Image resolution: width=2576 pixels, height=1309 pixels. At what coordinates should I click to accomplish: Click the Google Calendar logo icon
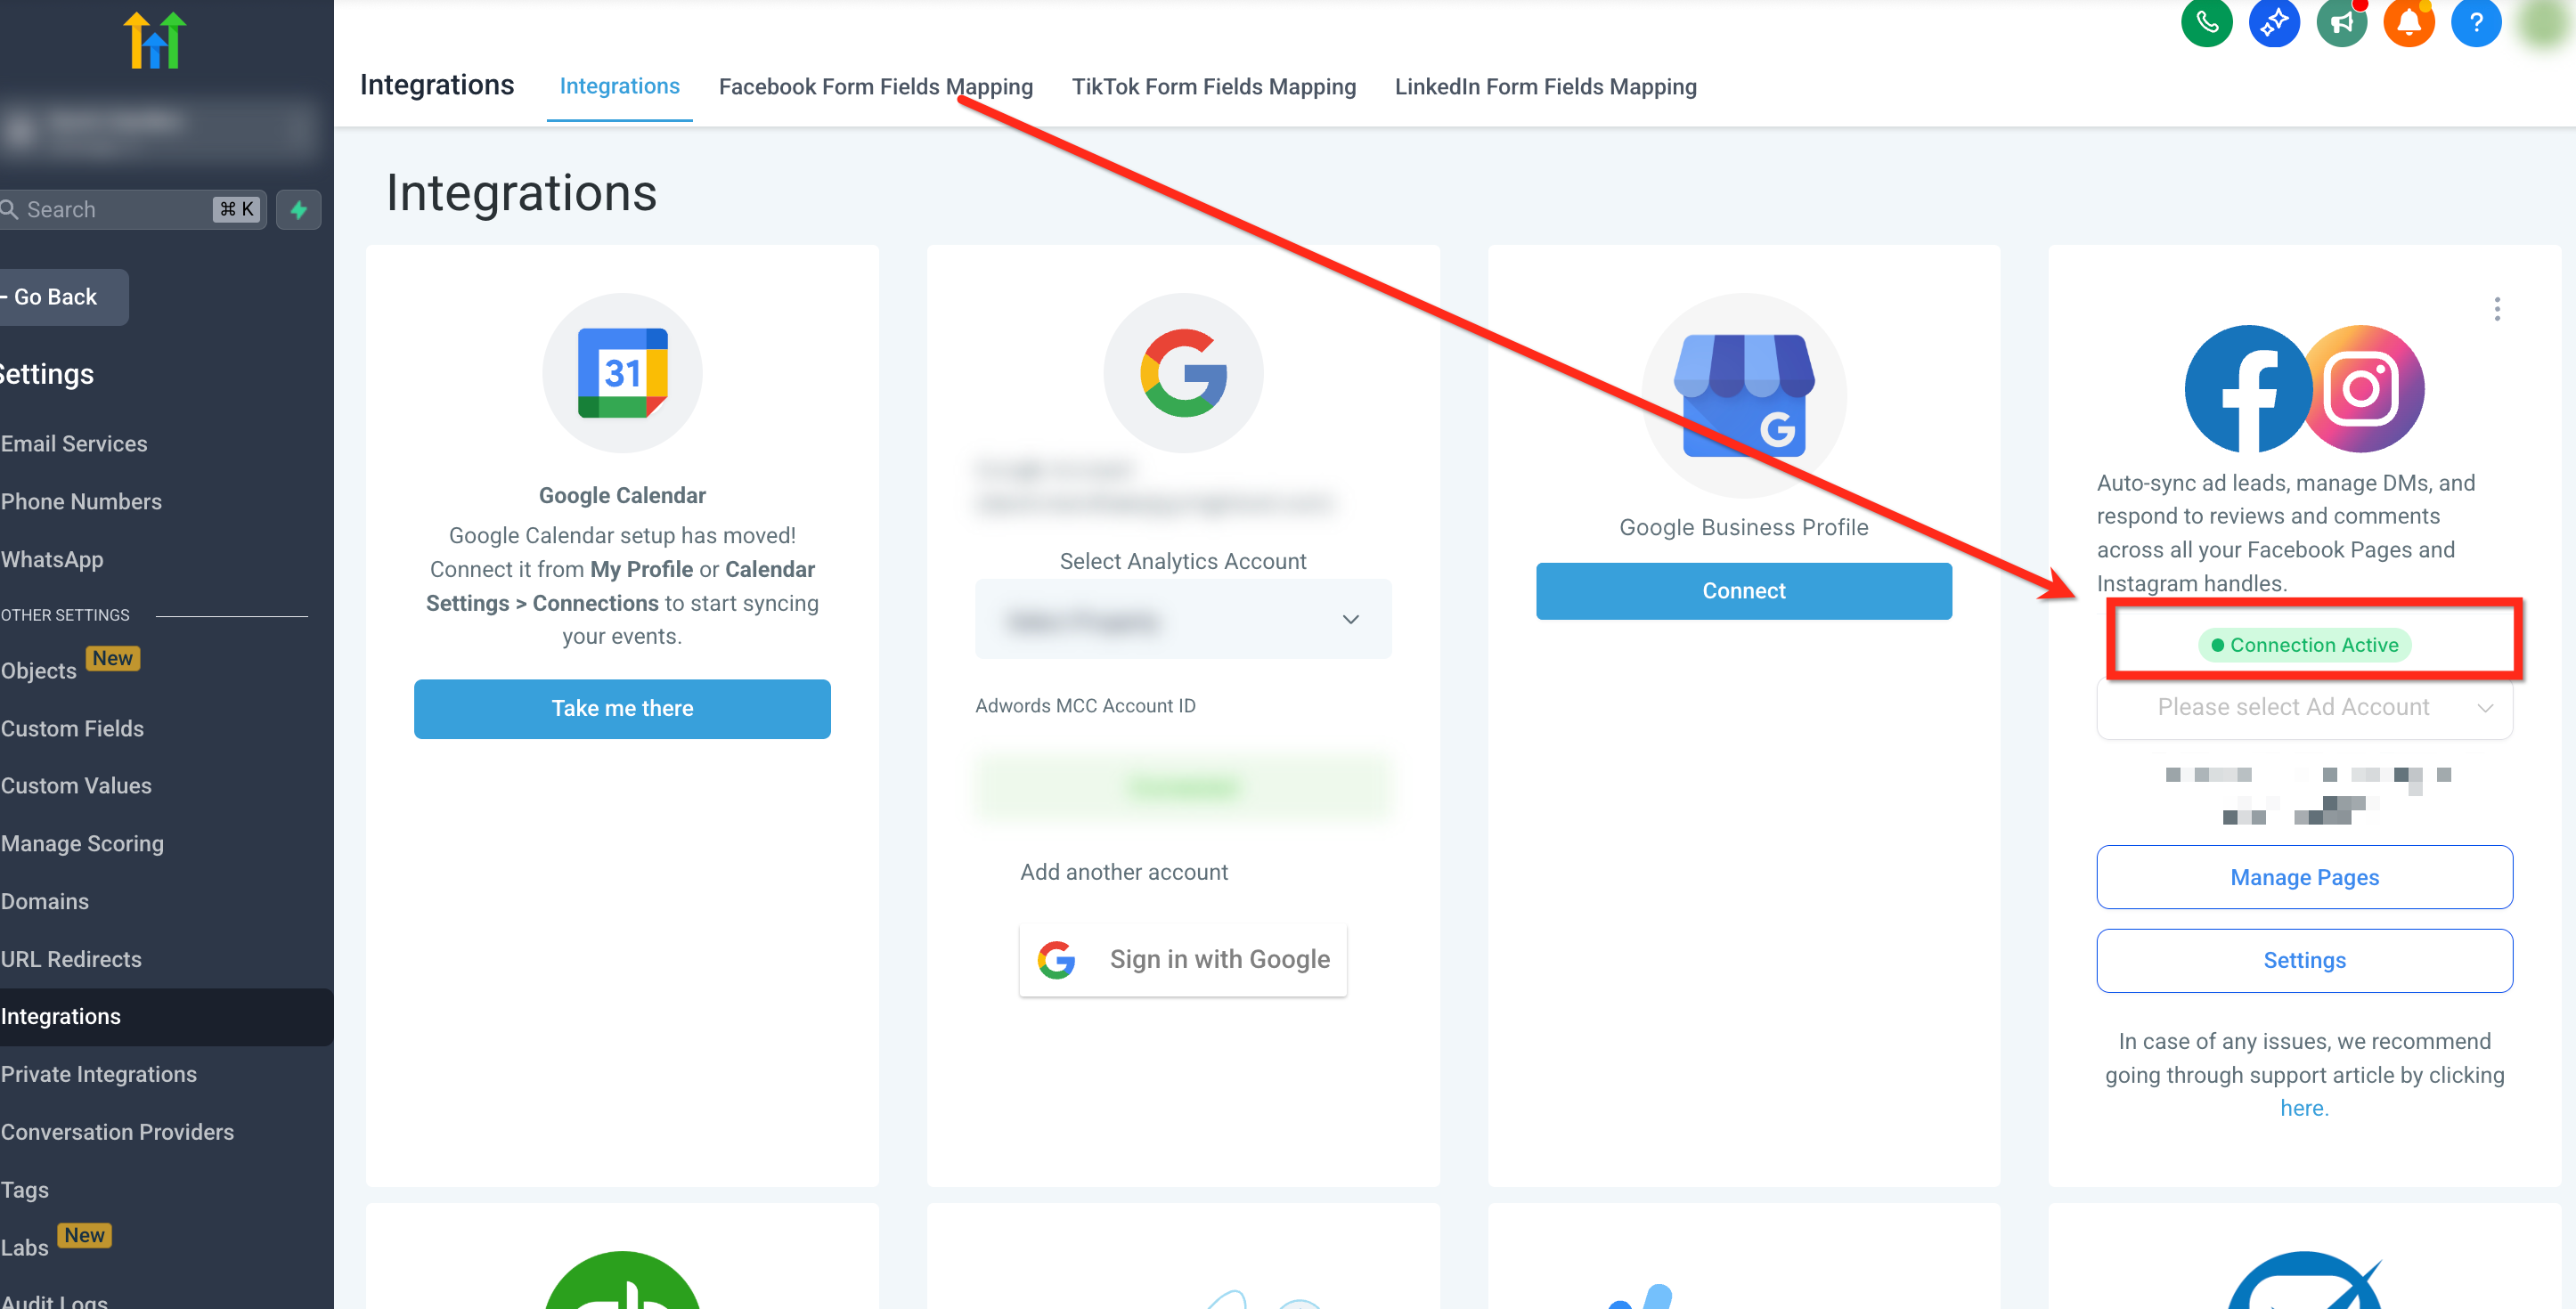click(x=622, y=373)
